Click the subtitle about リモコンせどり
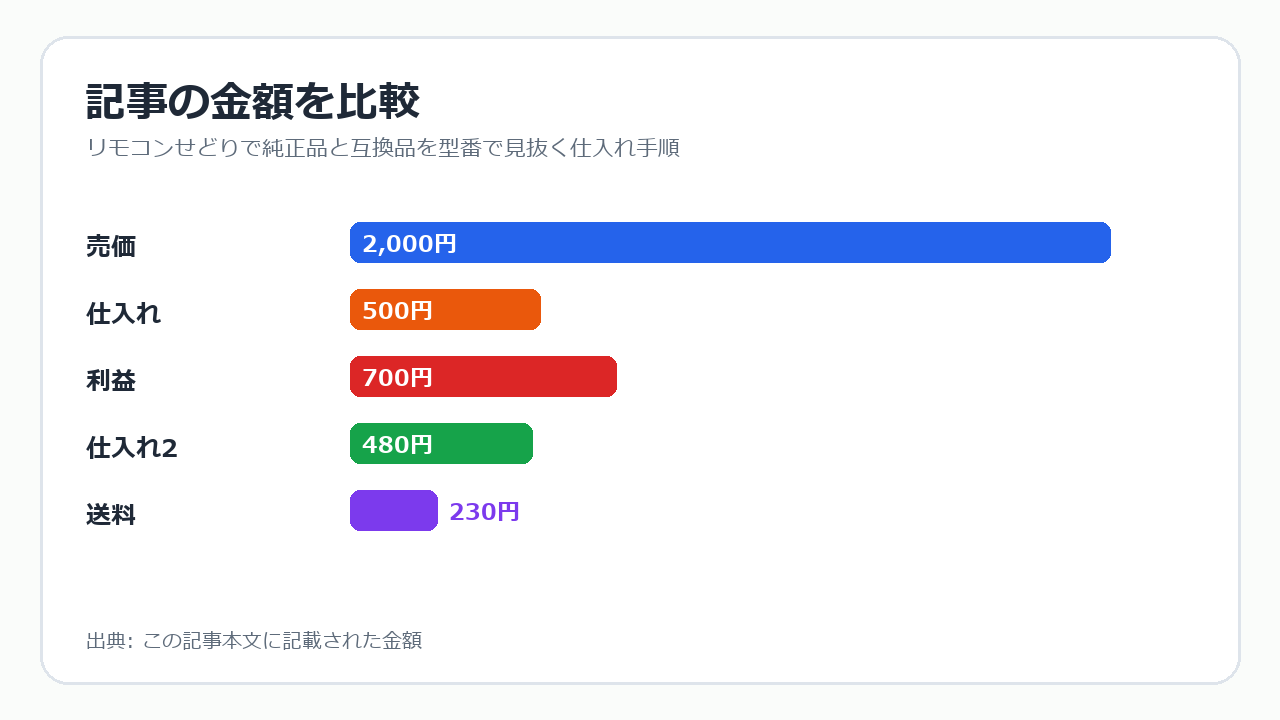1280x720 pixels. [x=383, y=148]
